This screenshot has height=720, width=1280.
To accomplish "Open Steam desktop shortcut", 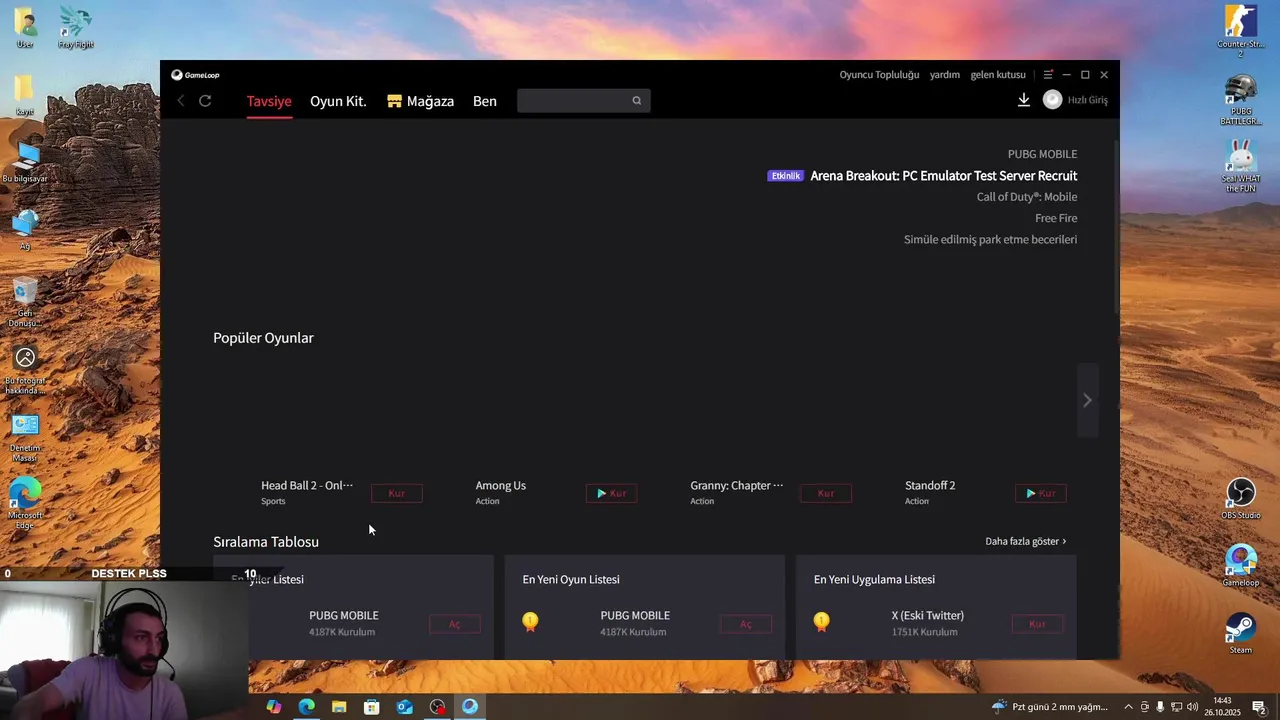I will click(1241, 633).
